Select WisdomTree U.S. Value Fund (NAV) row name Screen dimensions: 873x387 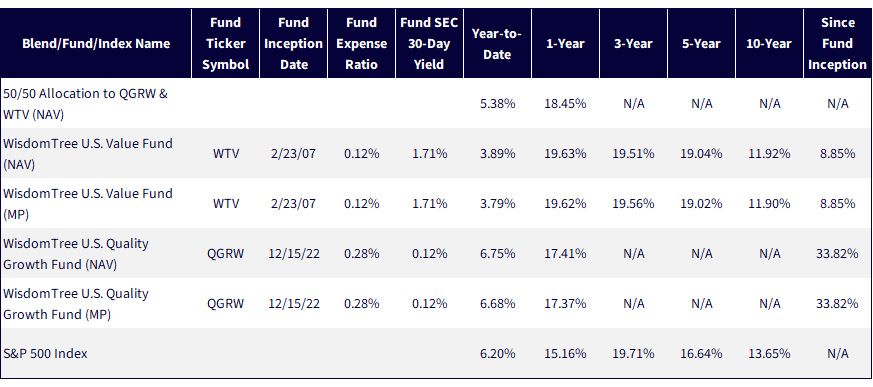(88, 153)
